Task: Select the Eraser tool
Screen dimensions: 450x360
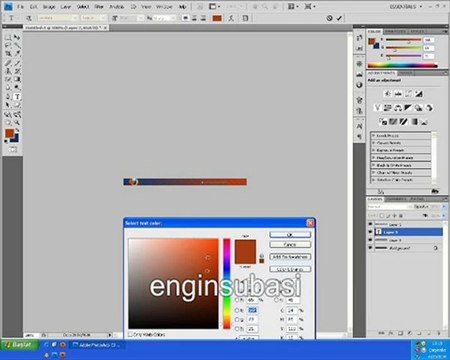Action: (x=8, y=79)
